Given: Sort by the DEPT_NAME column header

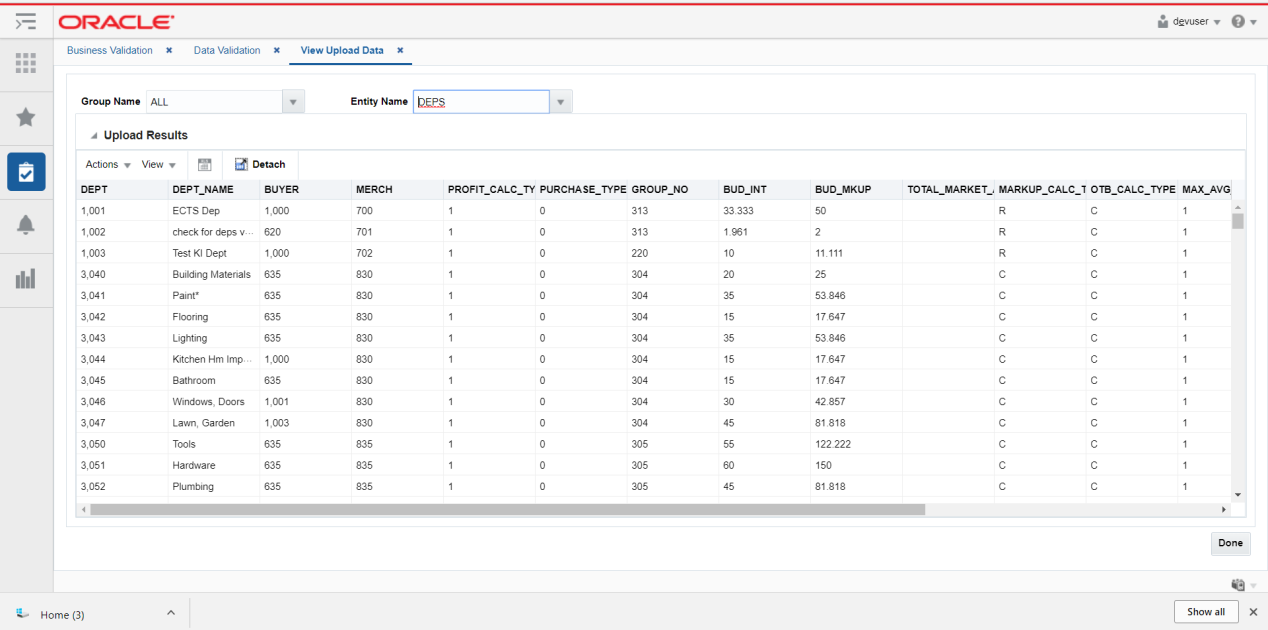Looking at the screenshot, I should (x=214, y=190).
